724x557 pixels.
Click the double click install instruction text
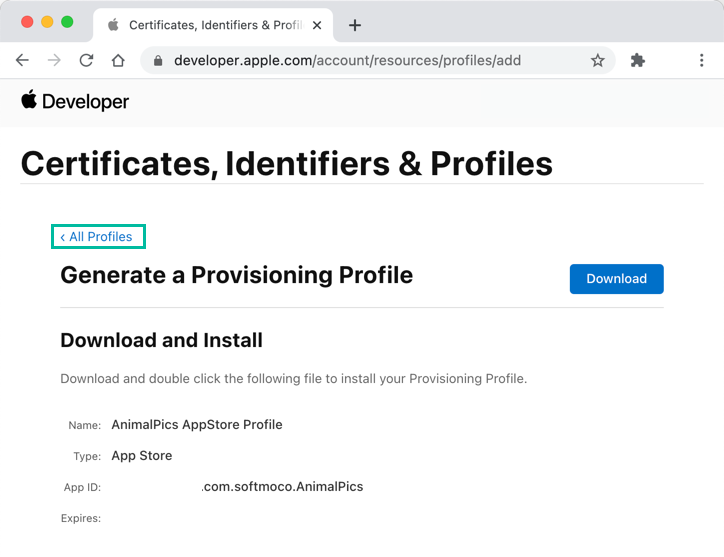point(294,379)
